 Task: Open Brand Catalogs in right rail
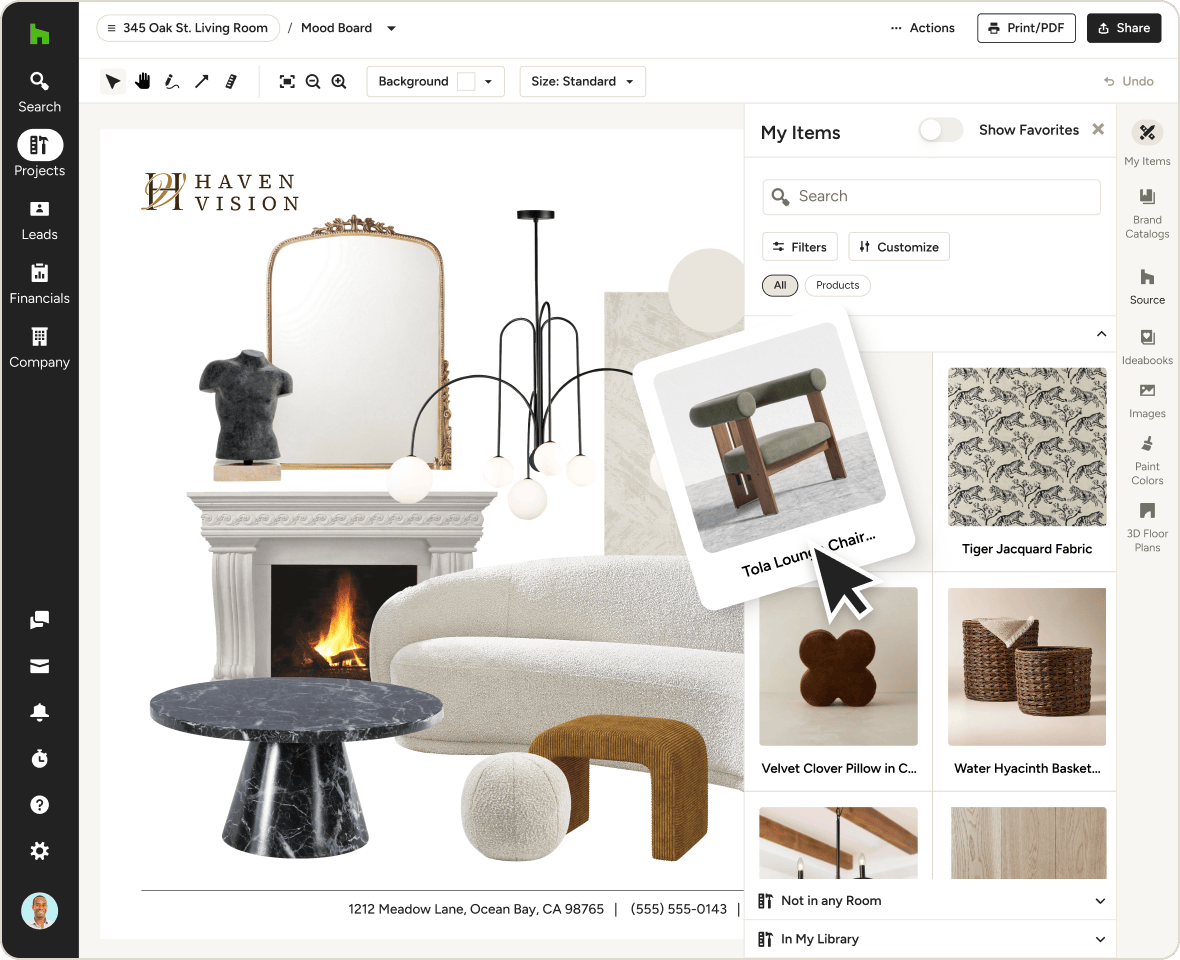coord(1147,213)
